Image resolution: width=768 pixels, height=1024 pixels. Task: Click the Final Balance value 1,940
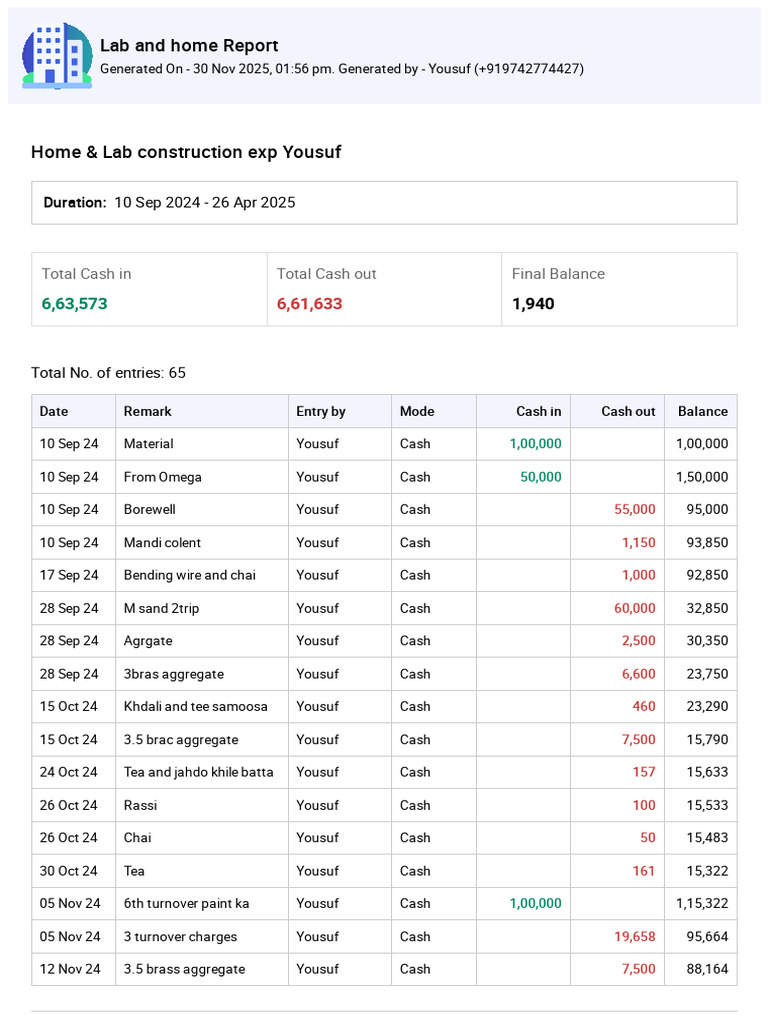click(533, 304)
